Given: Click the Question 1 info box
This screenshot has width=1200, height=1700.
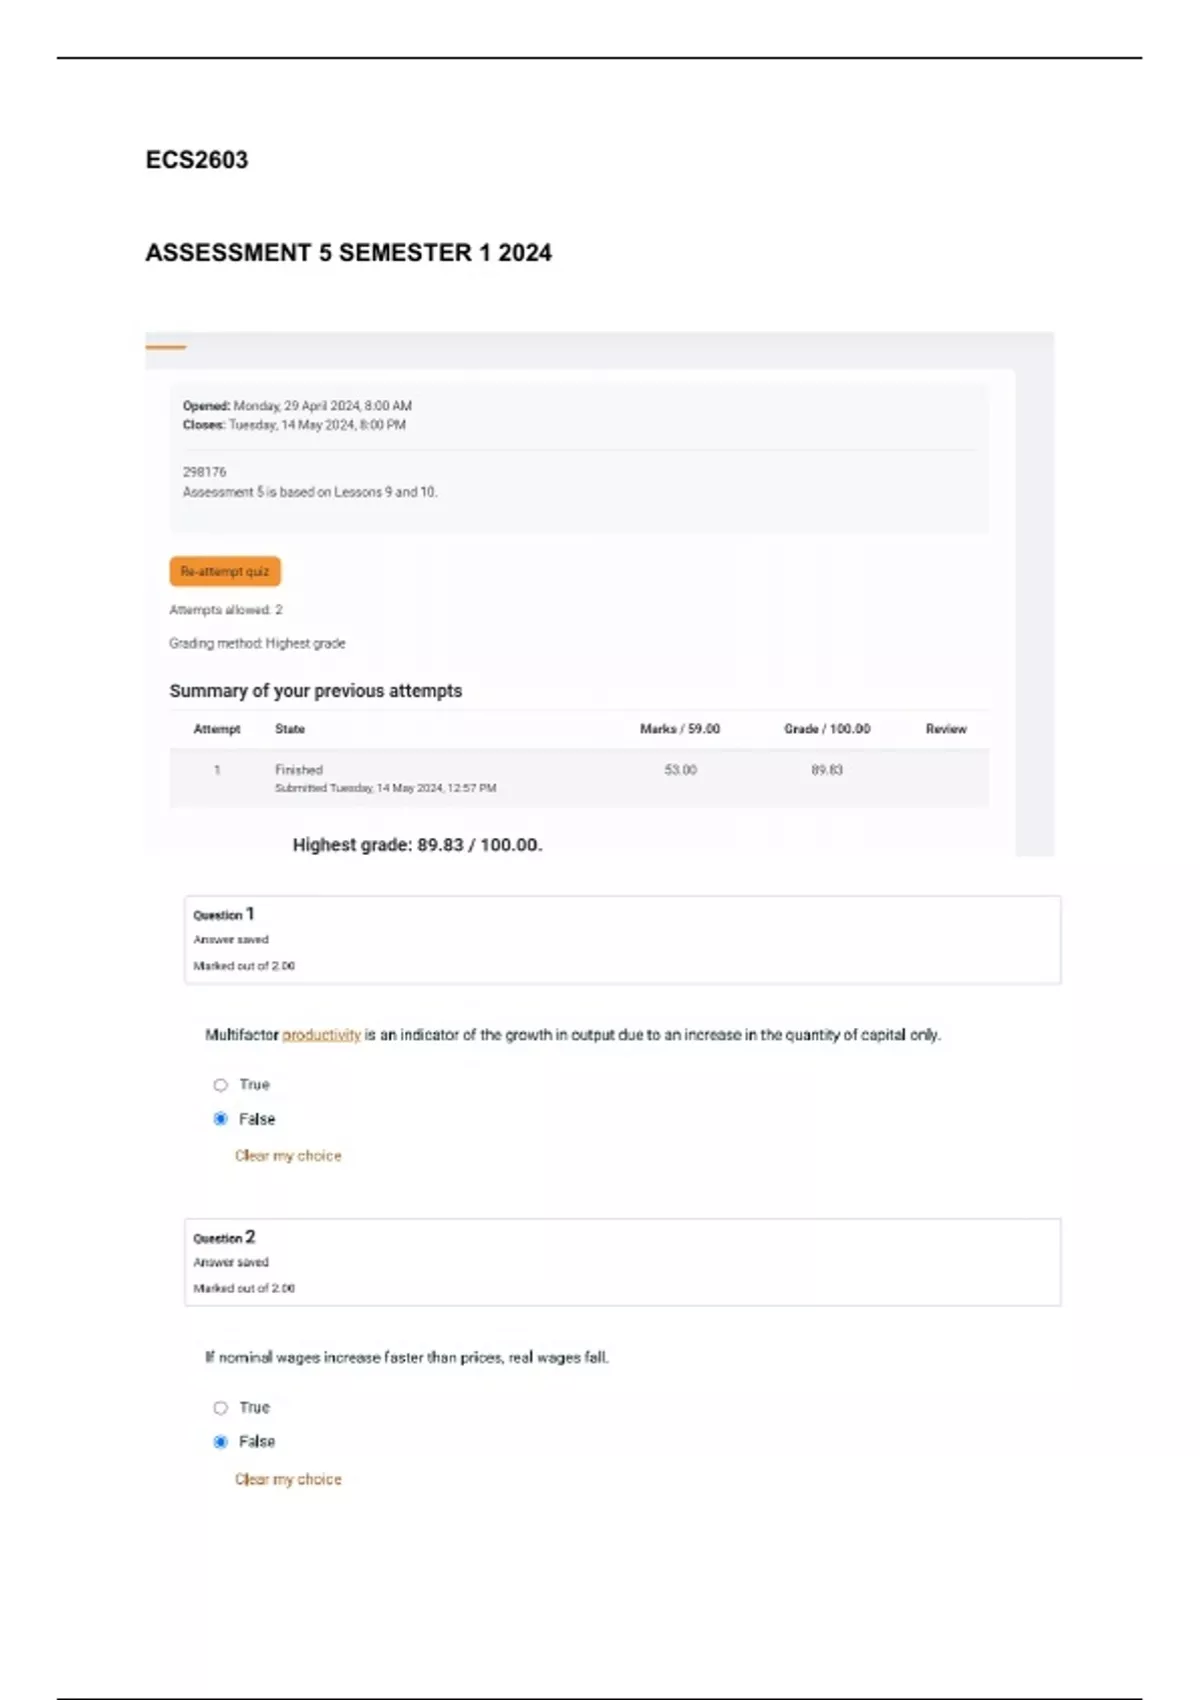Looking at the screenshot, I should (x=622, y=939).
